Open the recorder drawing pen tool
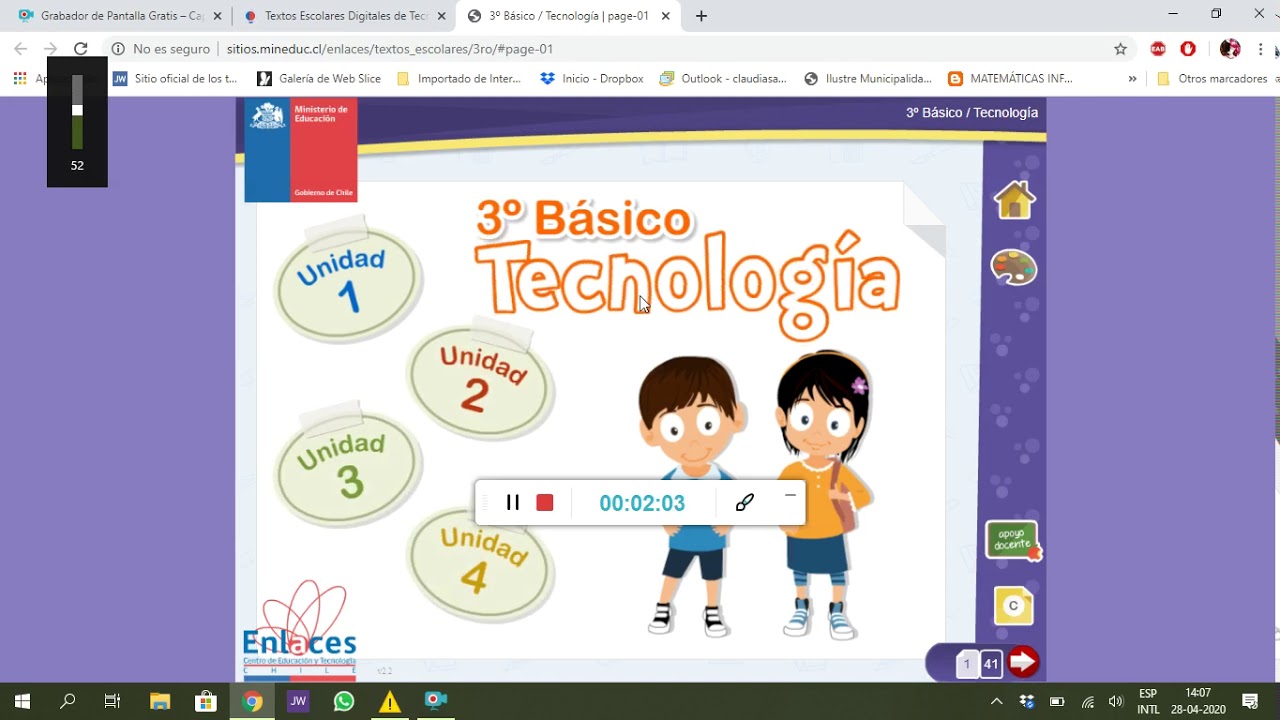This screenshot has height=720, width=1280. click(744, 502)
